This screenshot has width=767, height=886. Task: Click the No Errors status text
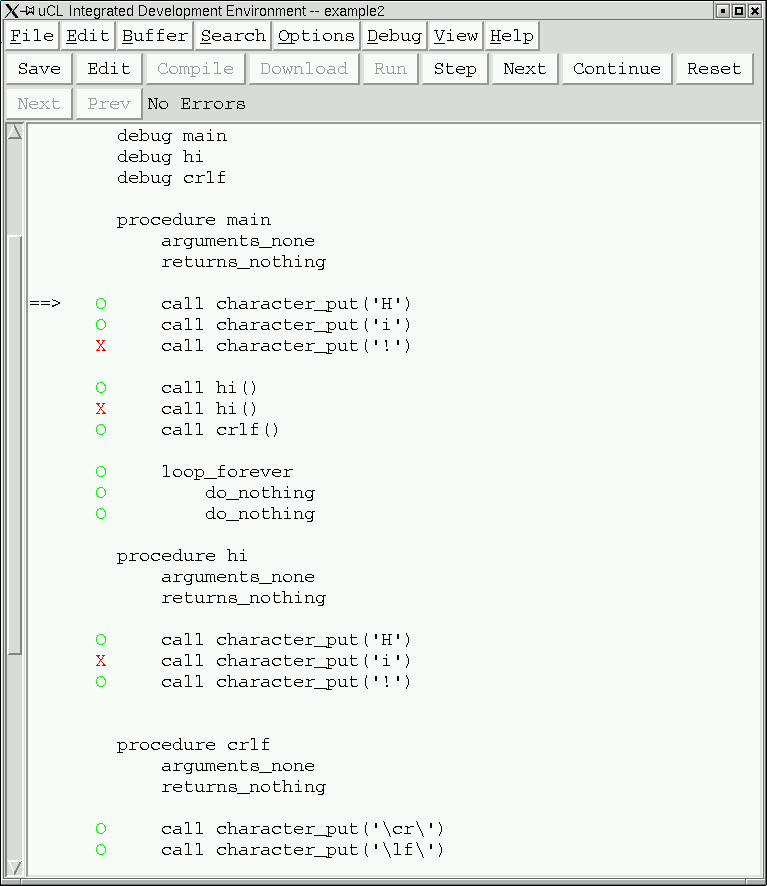point(196,104)
